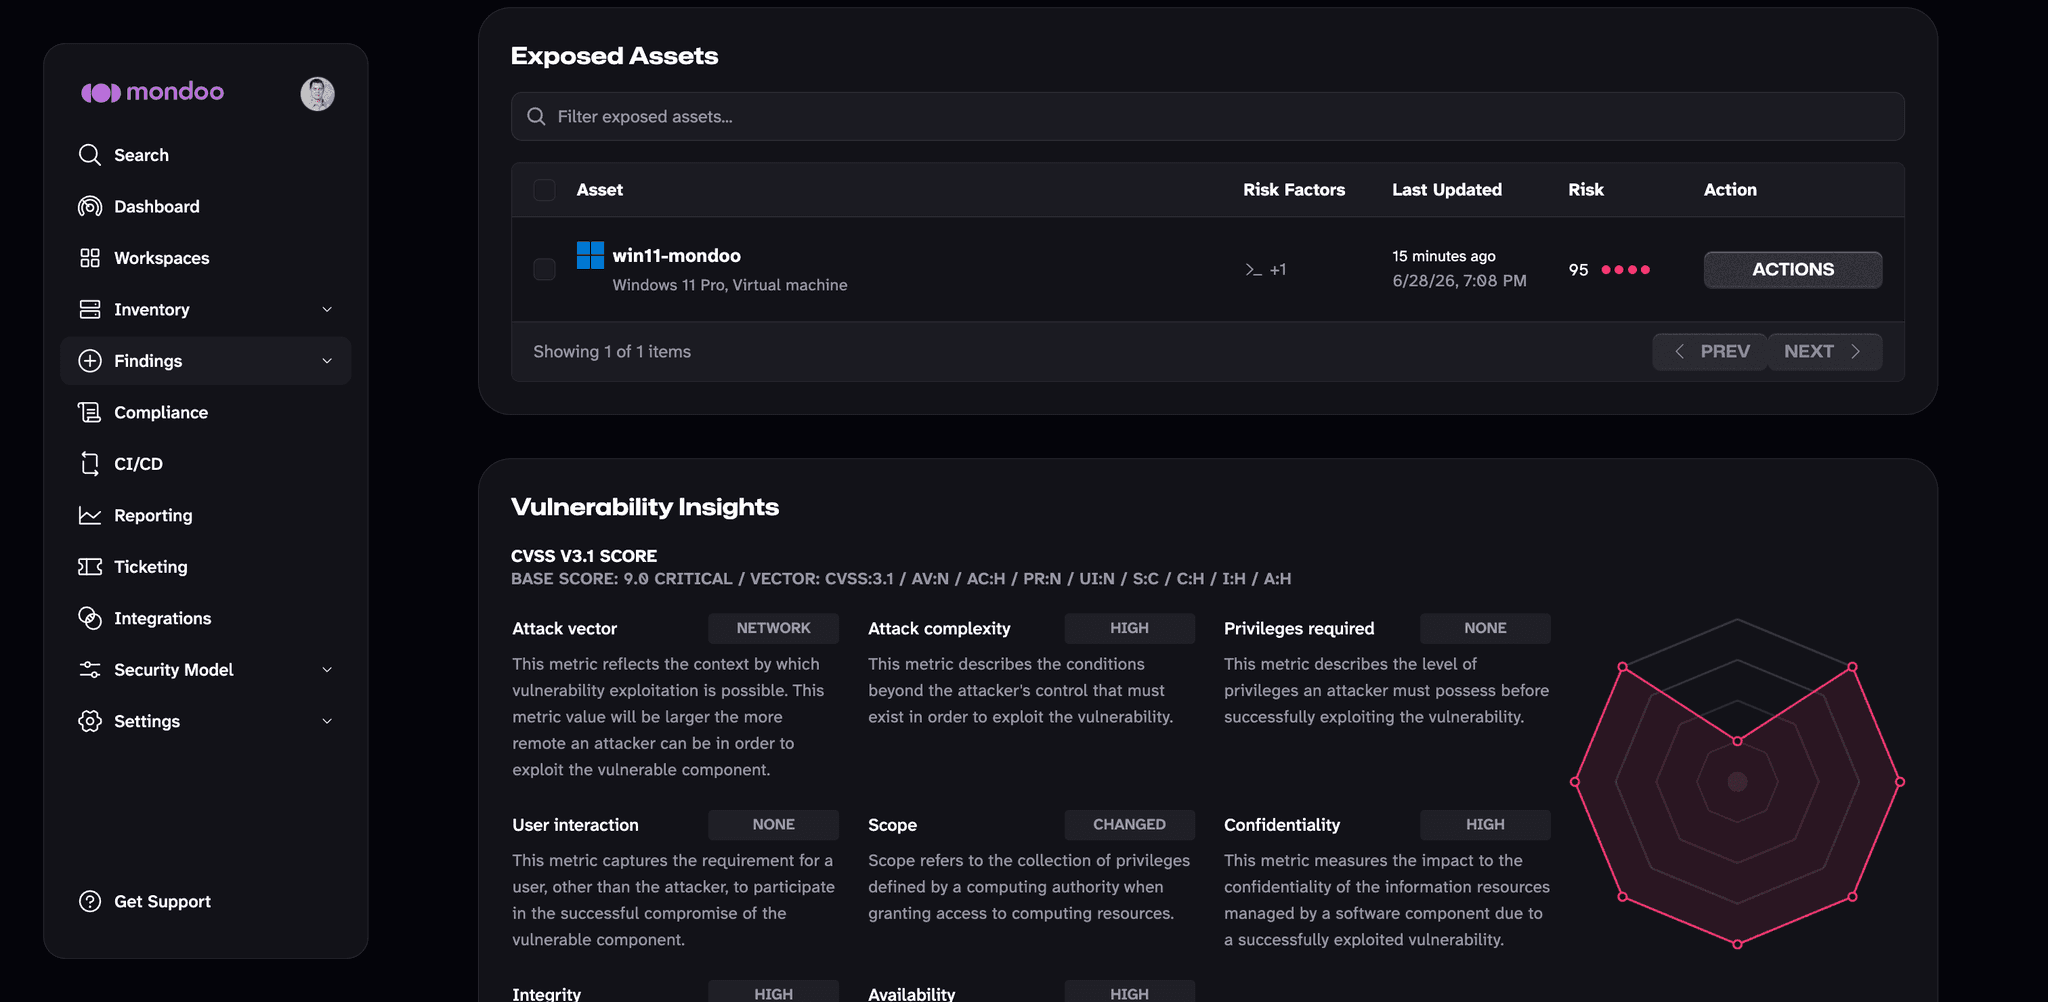Click the Asset column header

[600, 190]
